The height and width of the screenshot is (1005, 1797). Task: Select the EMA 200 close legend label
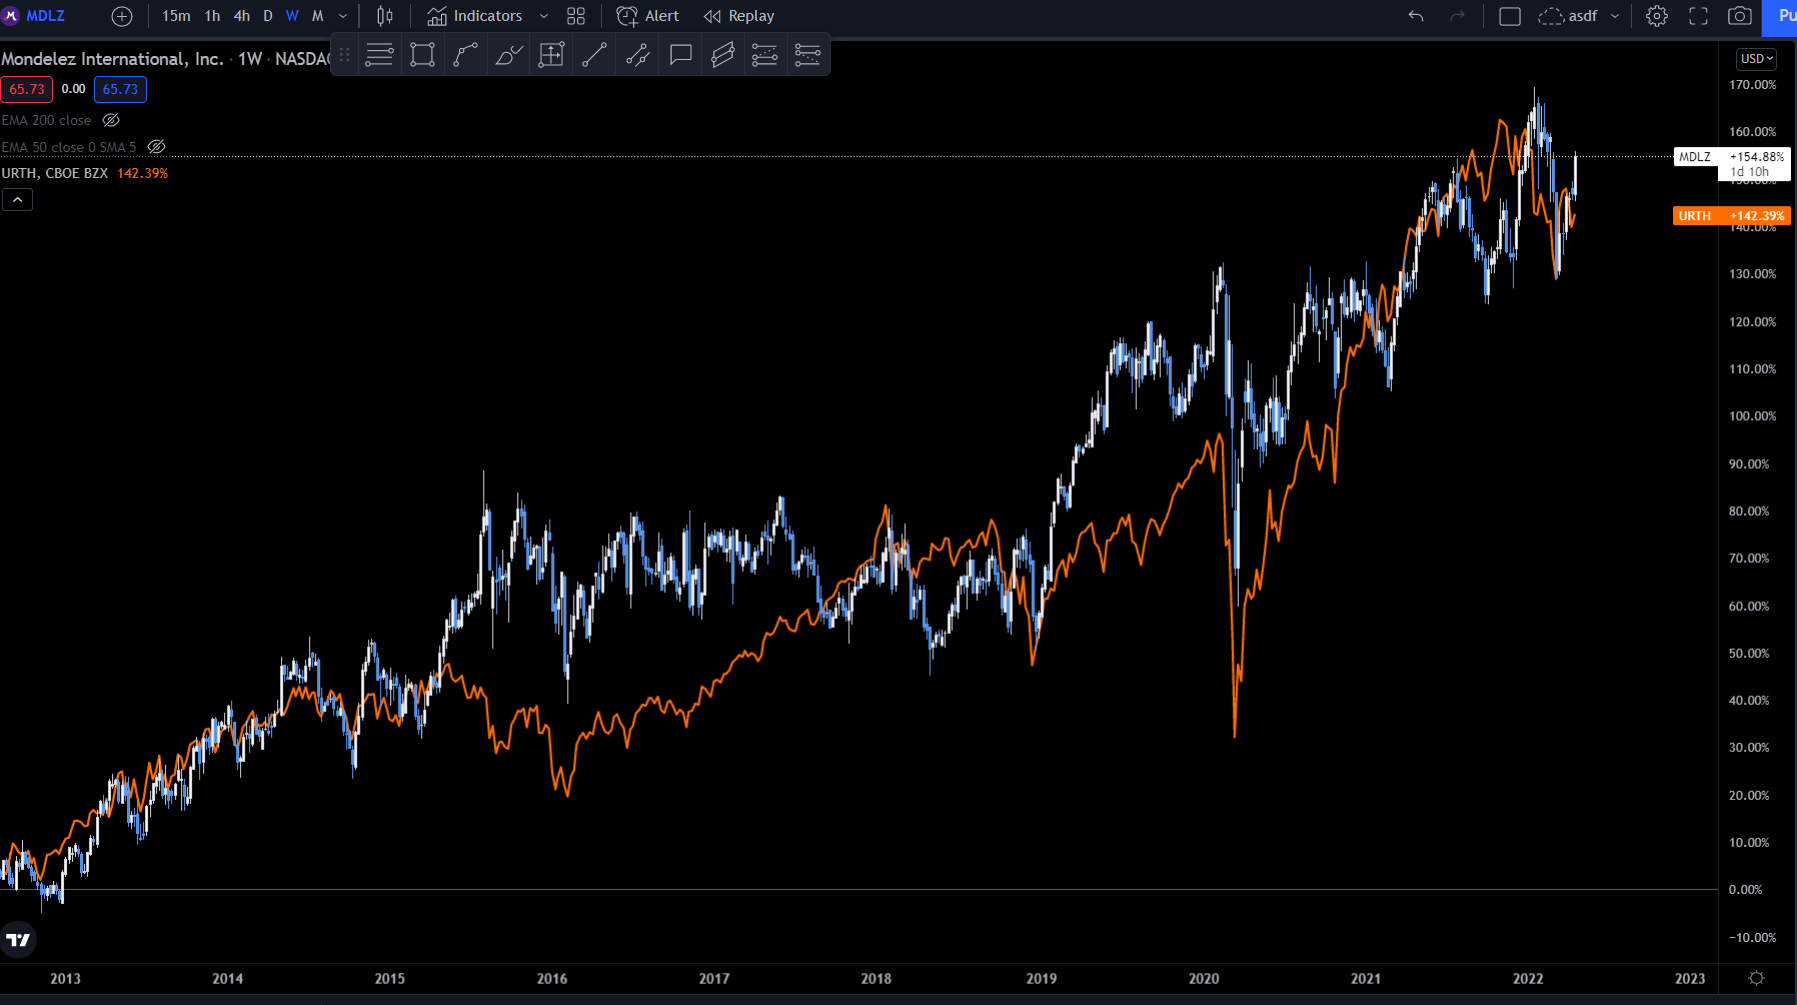pyautogui.click(x=46, y=120)
